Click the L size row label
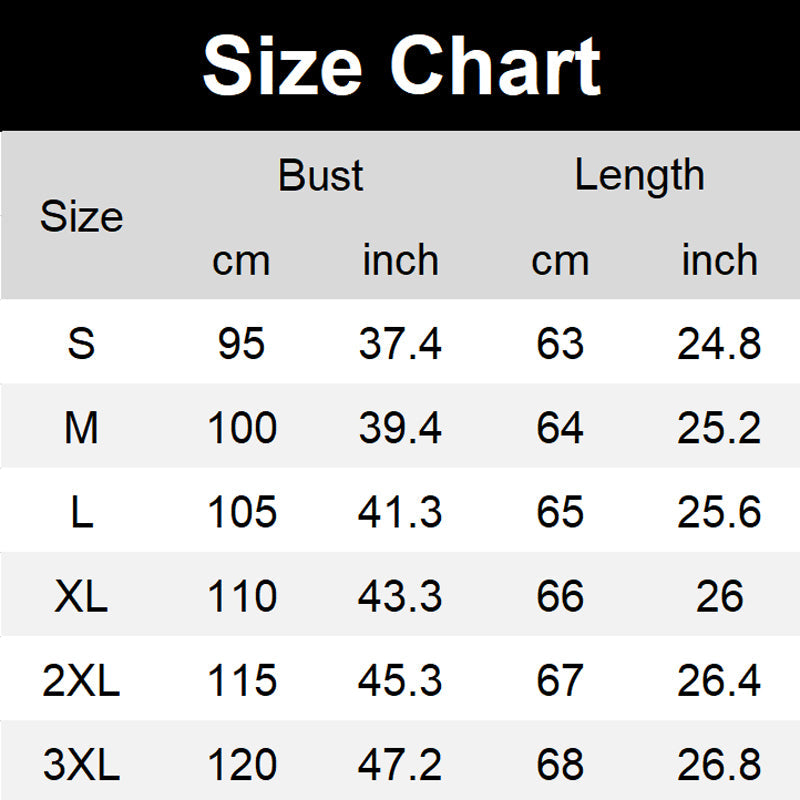Image resolution: width=800 pixels, height=800 pixels. point(82,512)
